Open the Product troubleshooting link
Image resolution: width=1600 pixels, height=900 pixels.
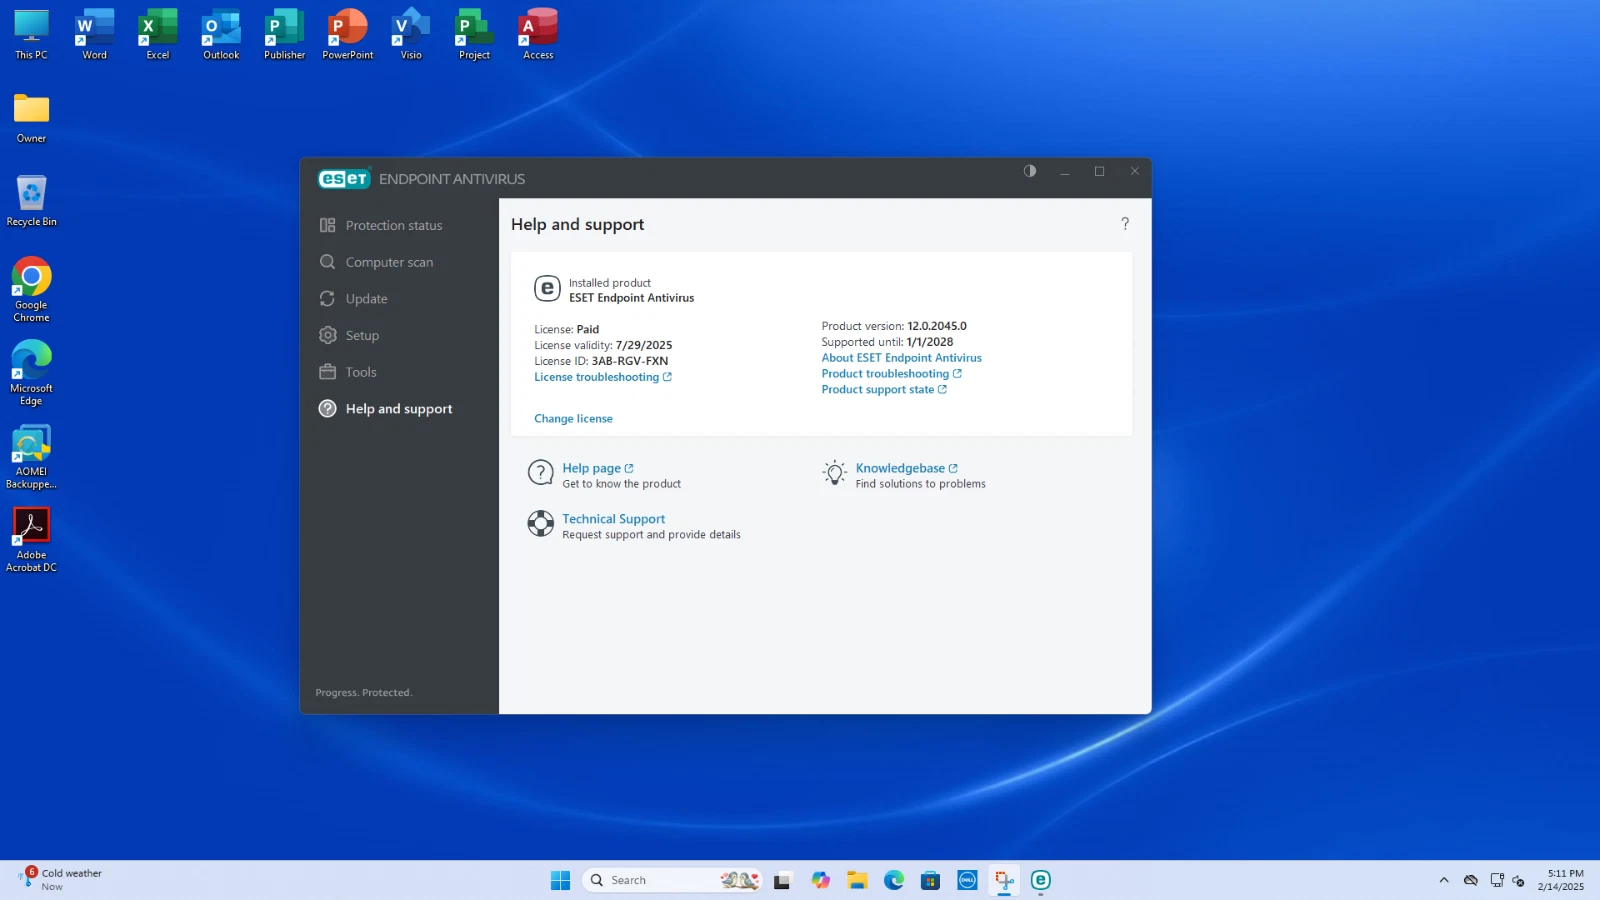click(x=891, y=374)
